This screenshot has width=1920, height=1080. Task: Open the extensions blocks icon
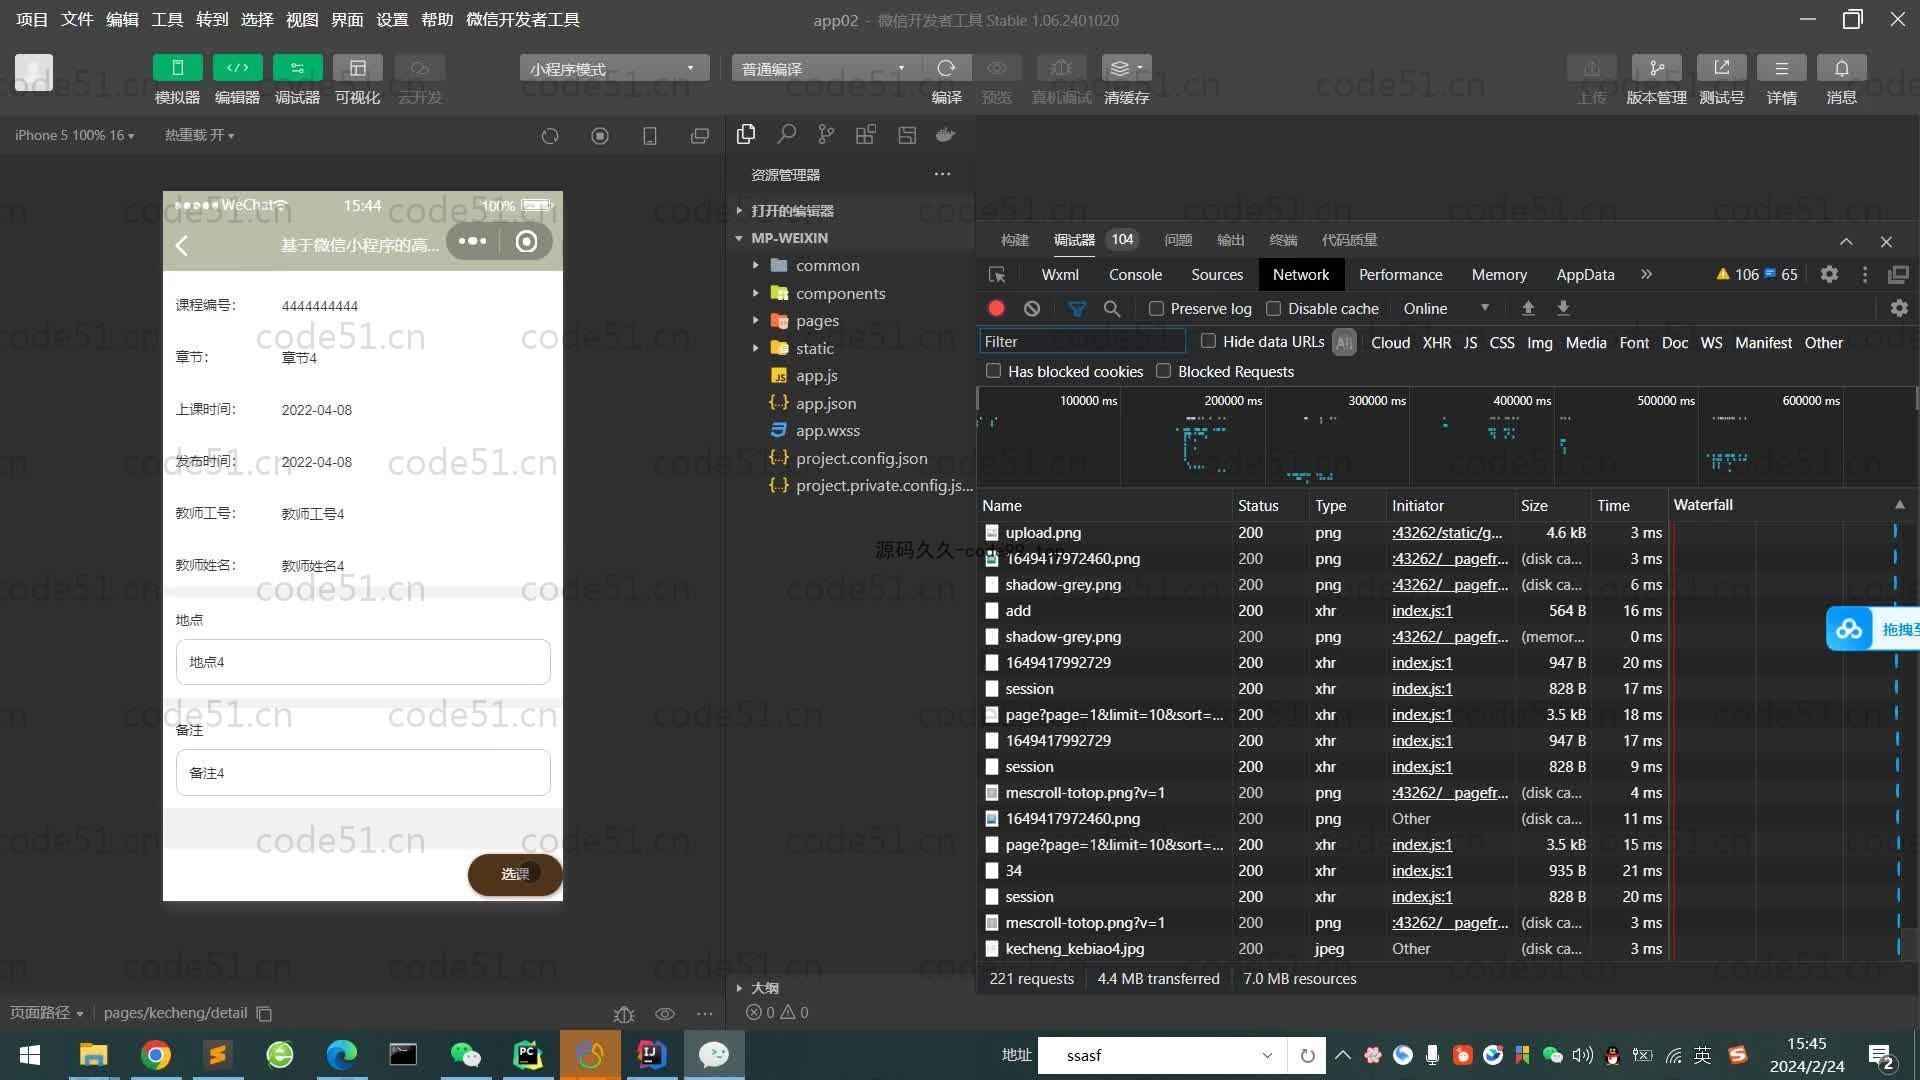point(866,134)
